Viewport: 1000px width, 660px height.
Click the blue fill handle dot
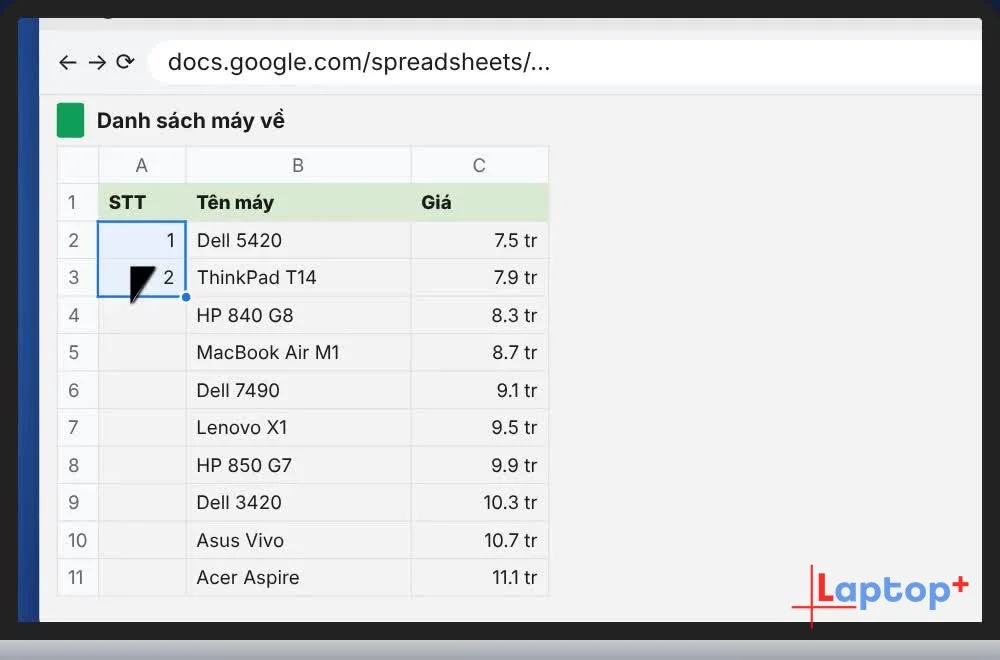click(186, 297)
